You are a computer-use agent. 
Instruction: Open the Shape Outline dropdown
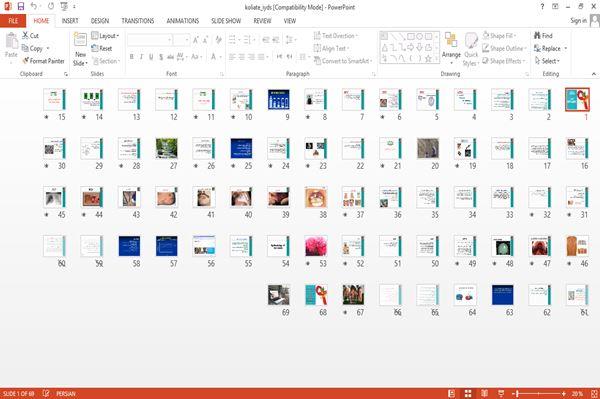[505, 49]
